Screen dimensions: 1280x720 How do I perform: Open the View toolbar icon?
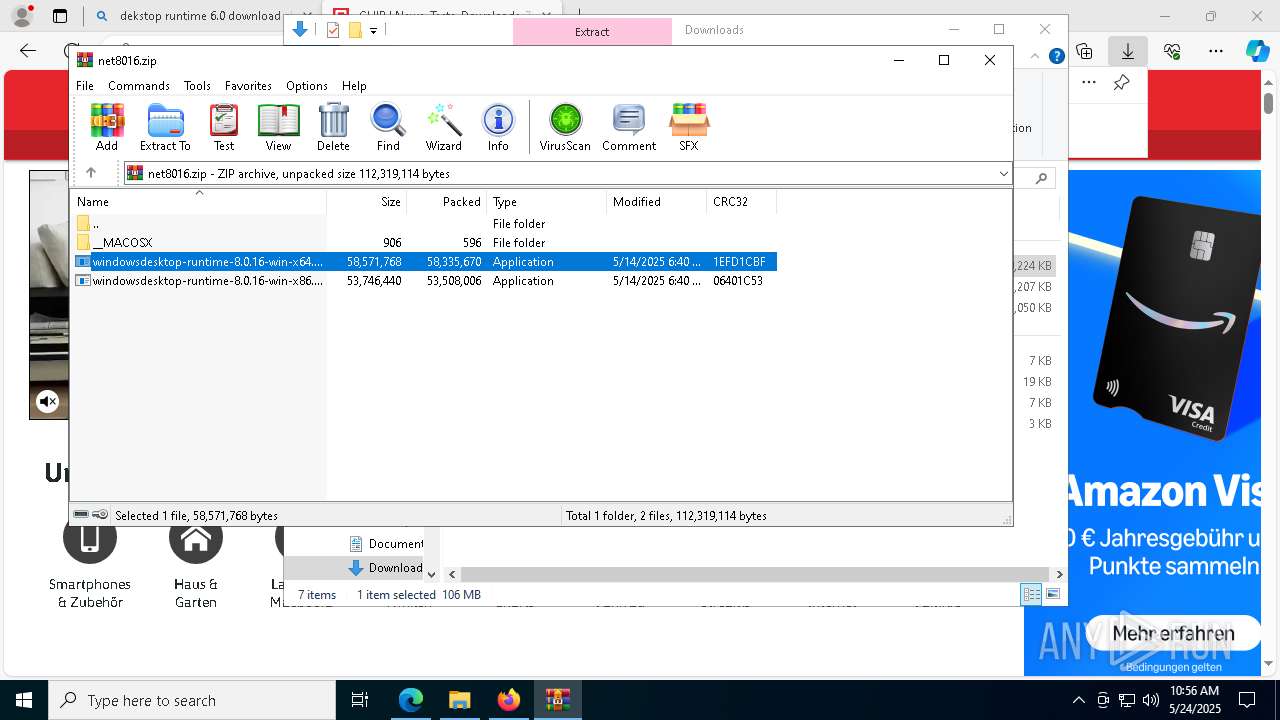click(x=278, y=127)
